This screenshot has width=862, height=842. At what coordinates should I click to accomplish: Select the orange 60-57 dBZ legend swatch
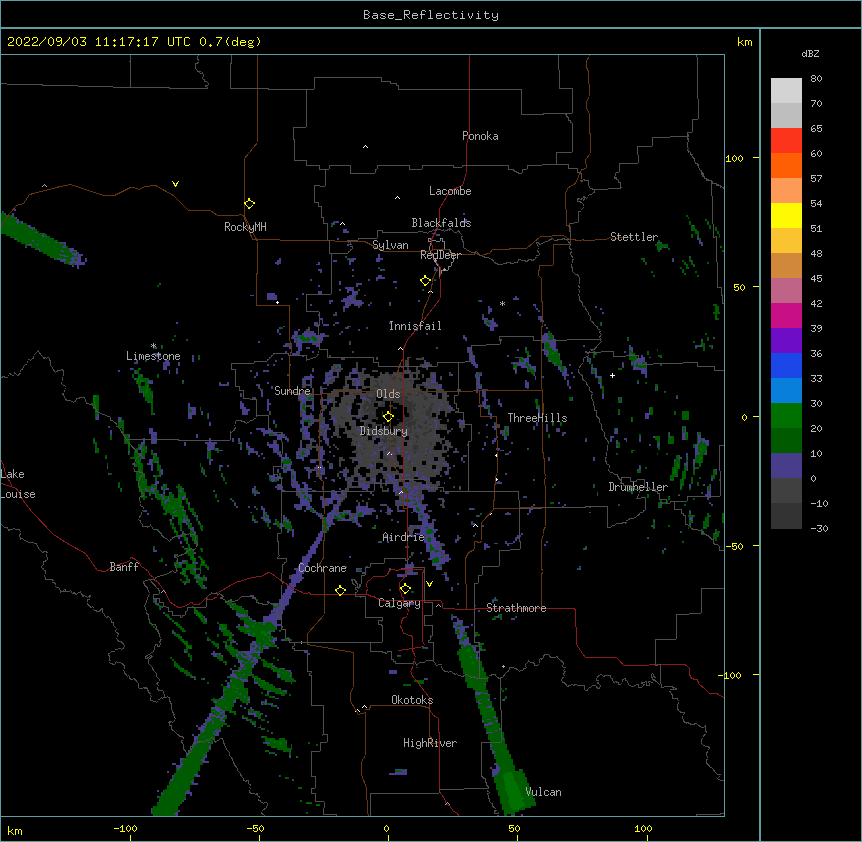786,165
